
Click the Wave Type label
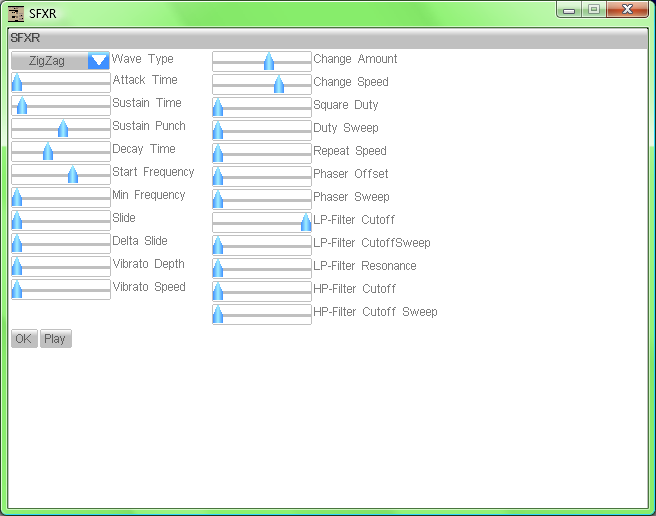point(143,59)
